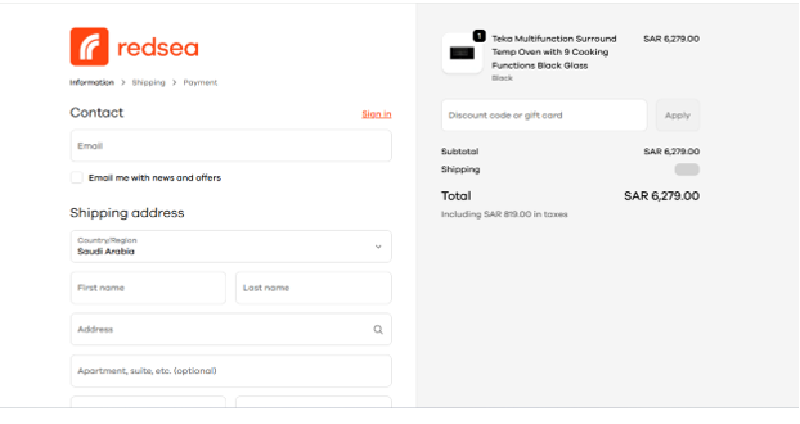Click the redsea wordmark text
The image size is (800, 424).
[157, 48]
